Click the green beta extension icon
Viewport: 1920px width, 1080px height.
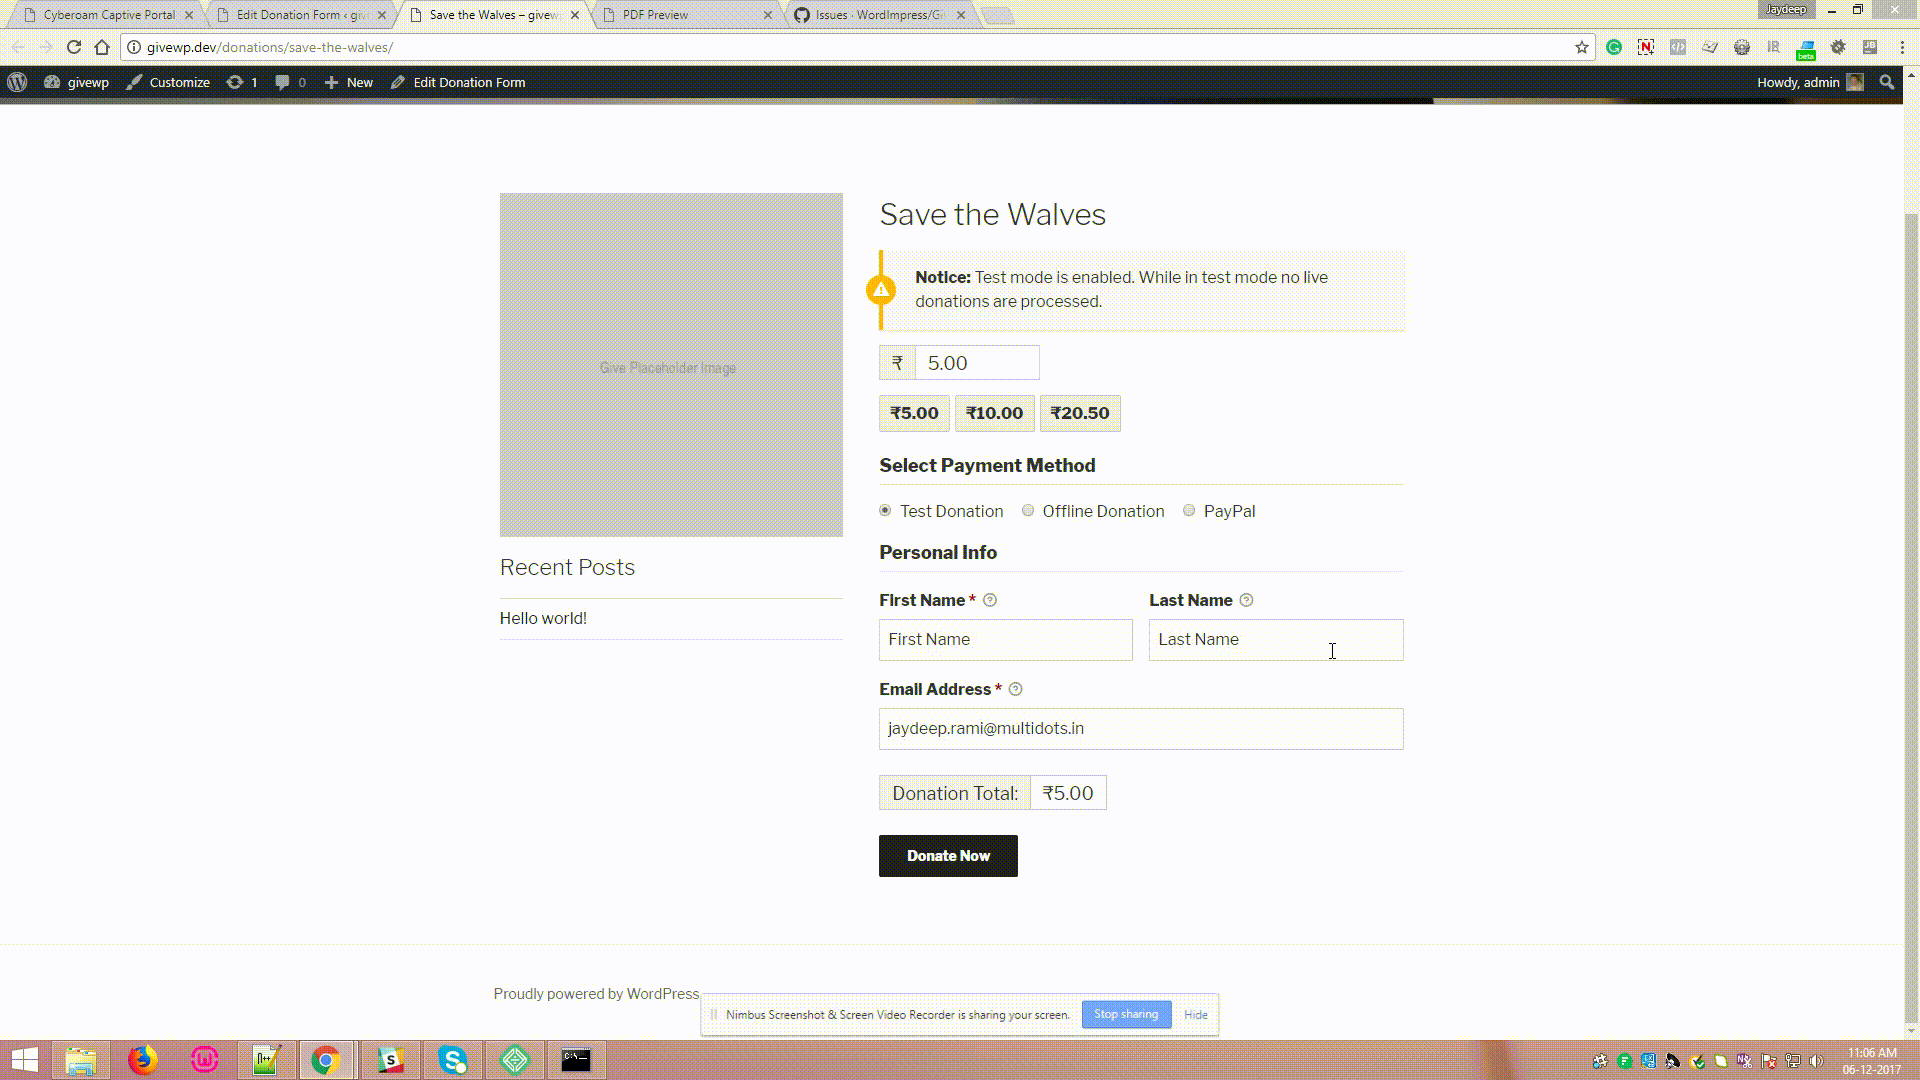[x=1806, y=48]
